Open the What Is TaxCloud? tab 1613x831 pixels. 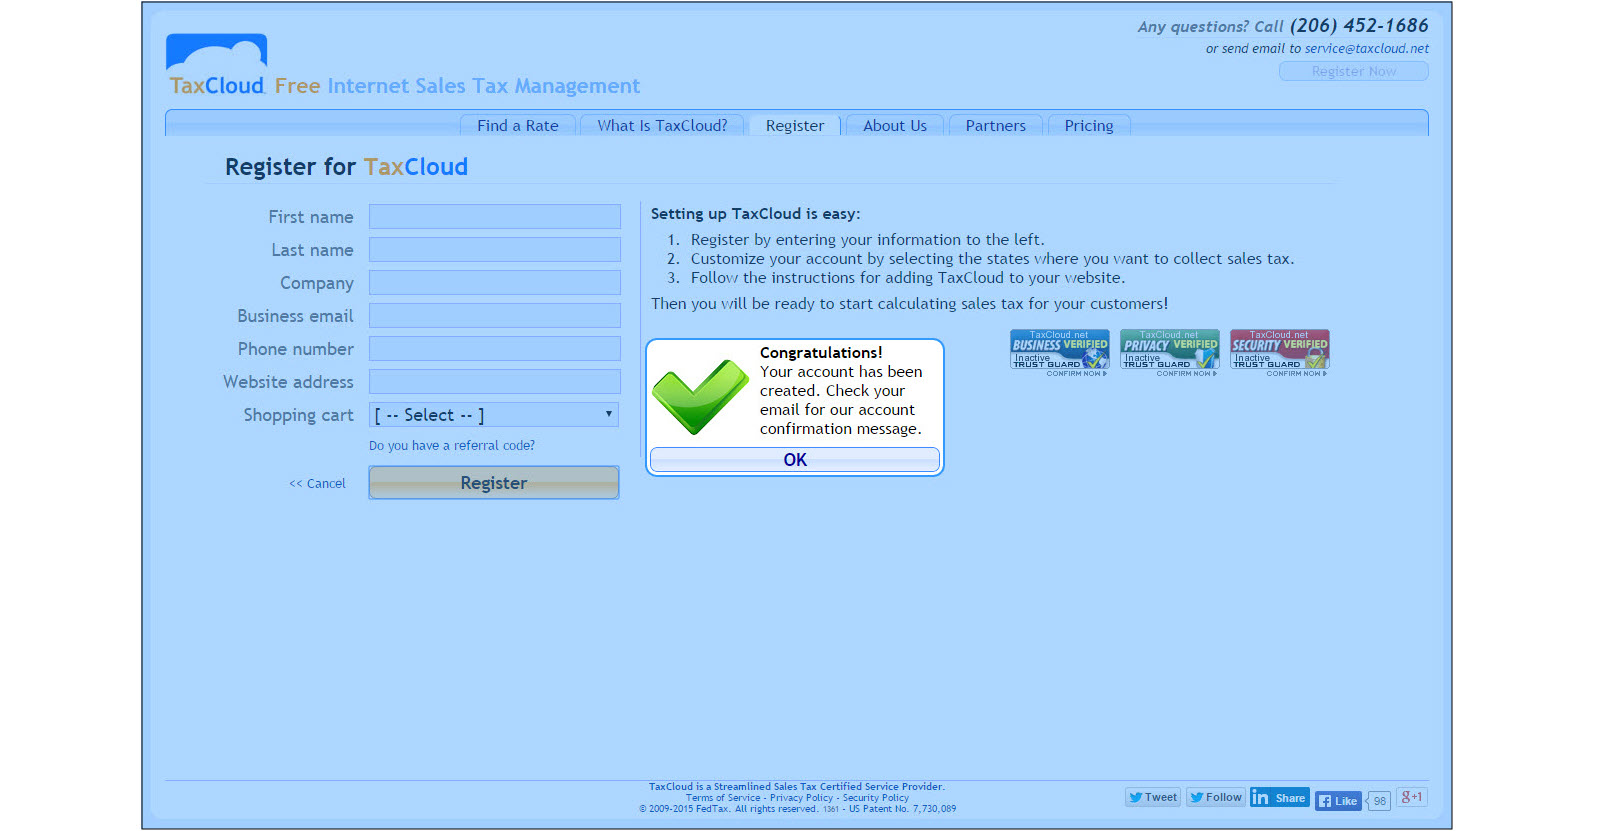[662, 126]
